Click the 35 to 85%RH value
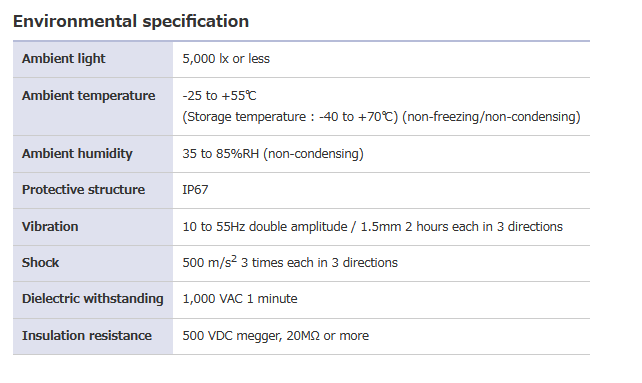The width and height of the screenshot is (642, 383). [x=221, y=154]
